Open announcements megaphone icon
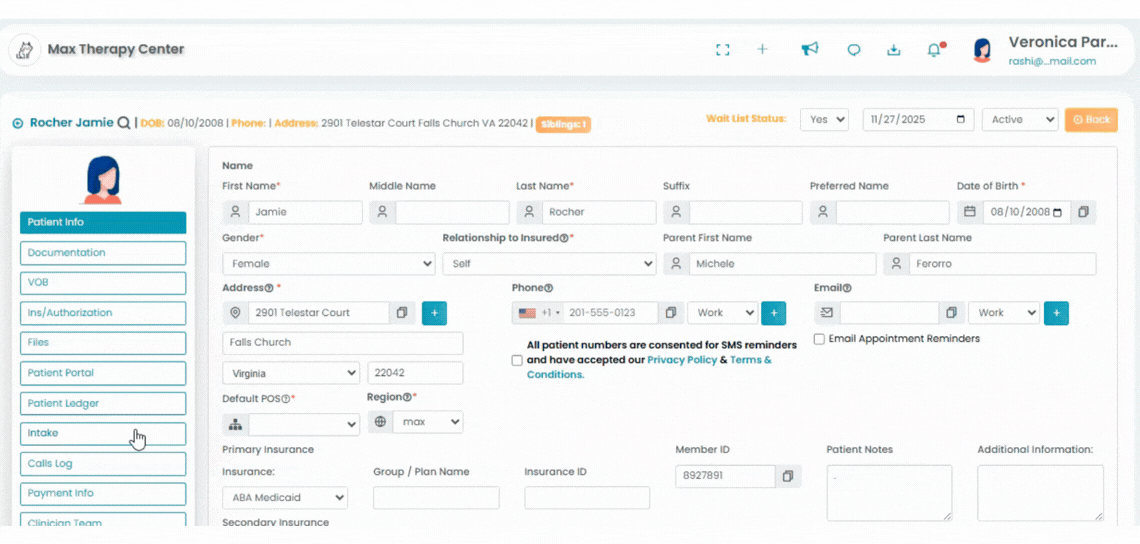The image size is (1140, 544). [x=810, y=49]
